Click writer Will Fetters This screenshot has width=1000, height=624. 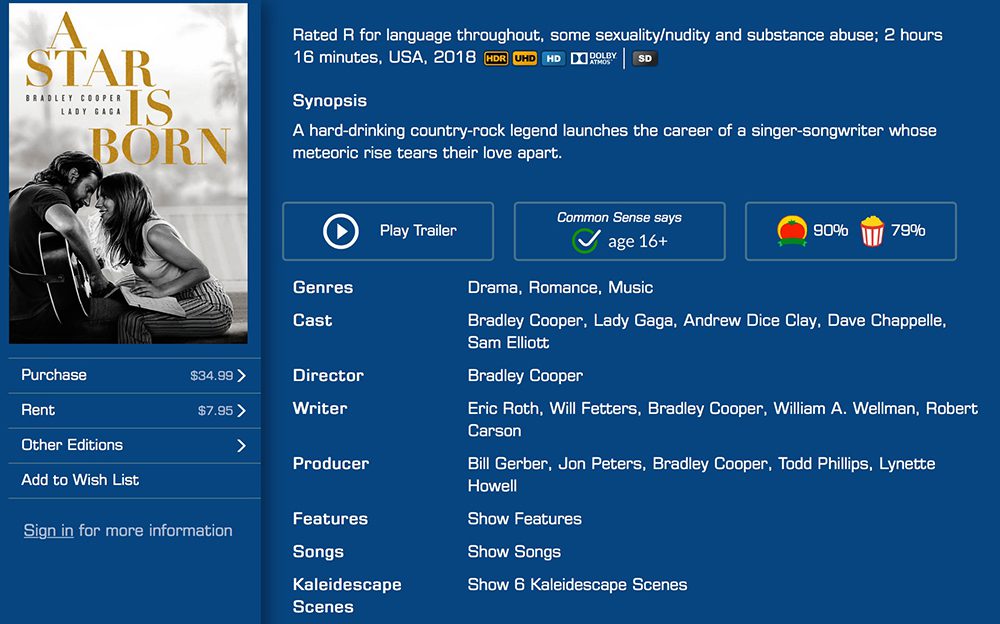[594, 408]
